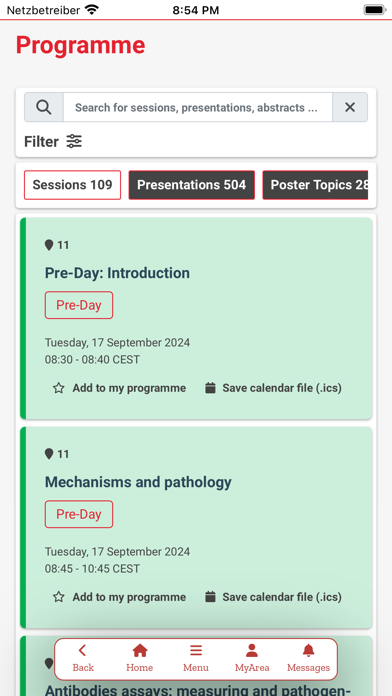Clear search with the X button
This screenshot has height=696, width=392.
[x=350, y=107]
